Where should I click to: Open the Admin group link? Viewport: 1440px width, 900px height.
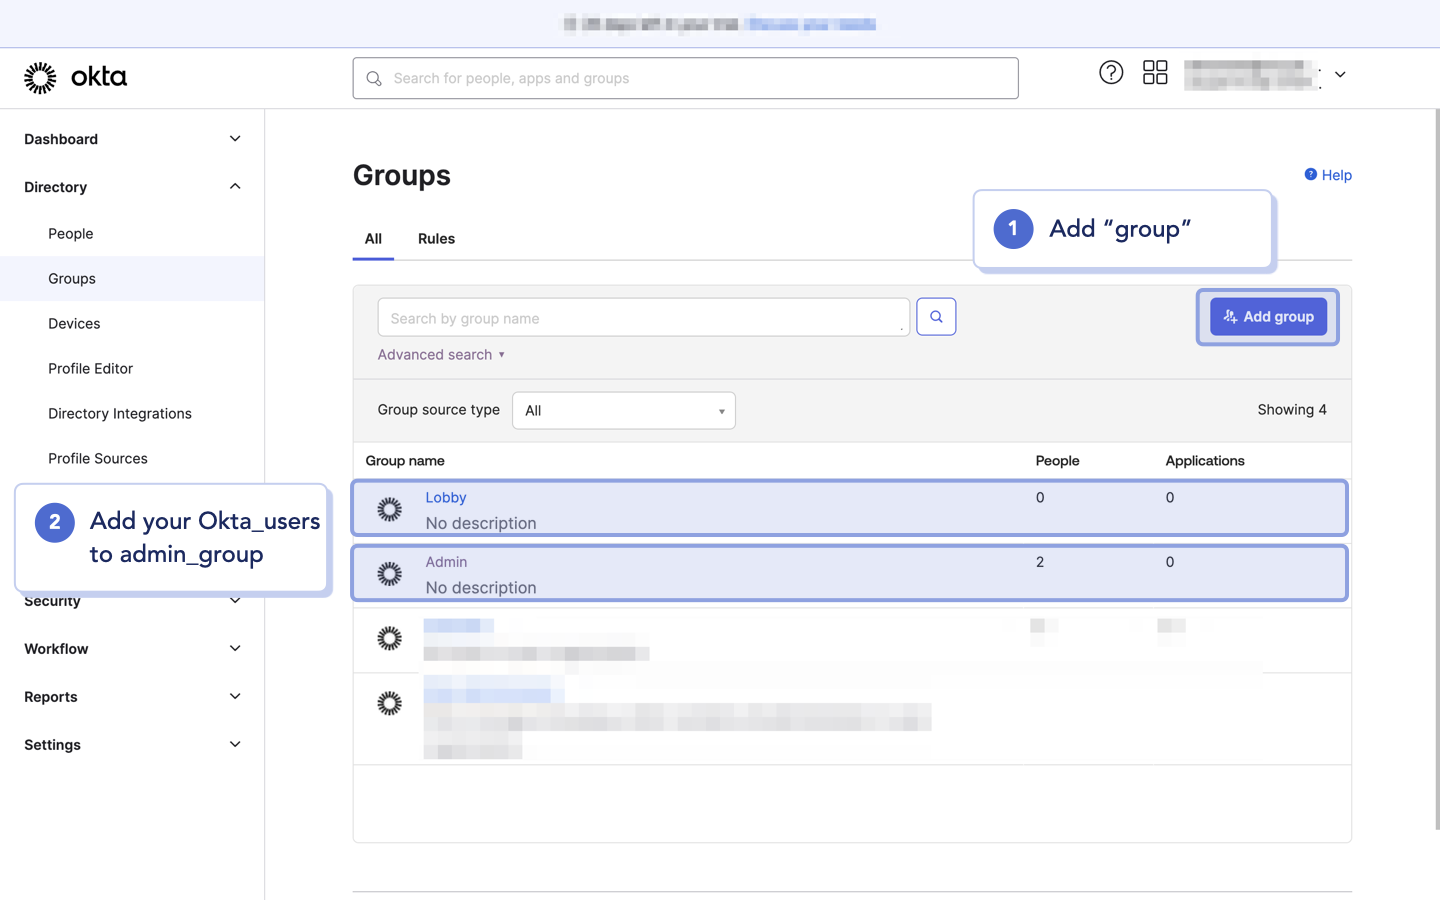[446, 562]
